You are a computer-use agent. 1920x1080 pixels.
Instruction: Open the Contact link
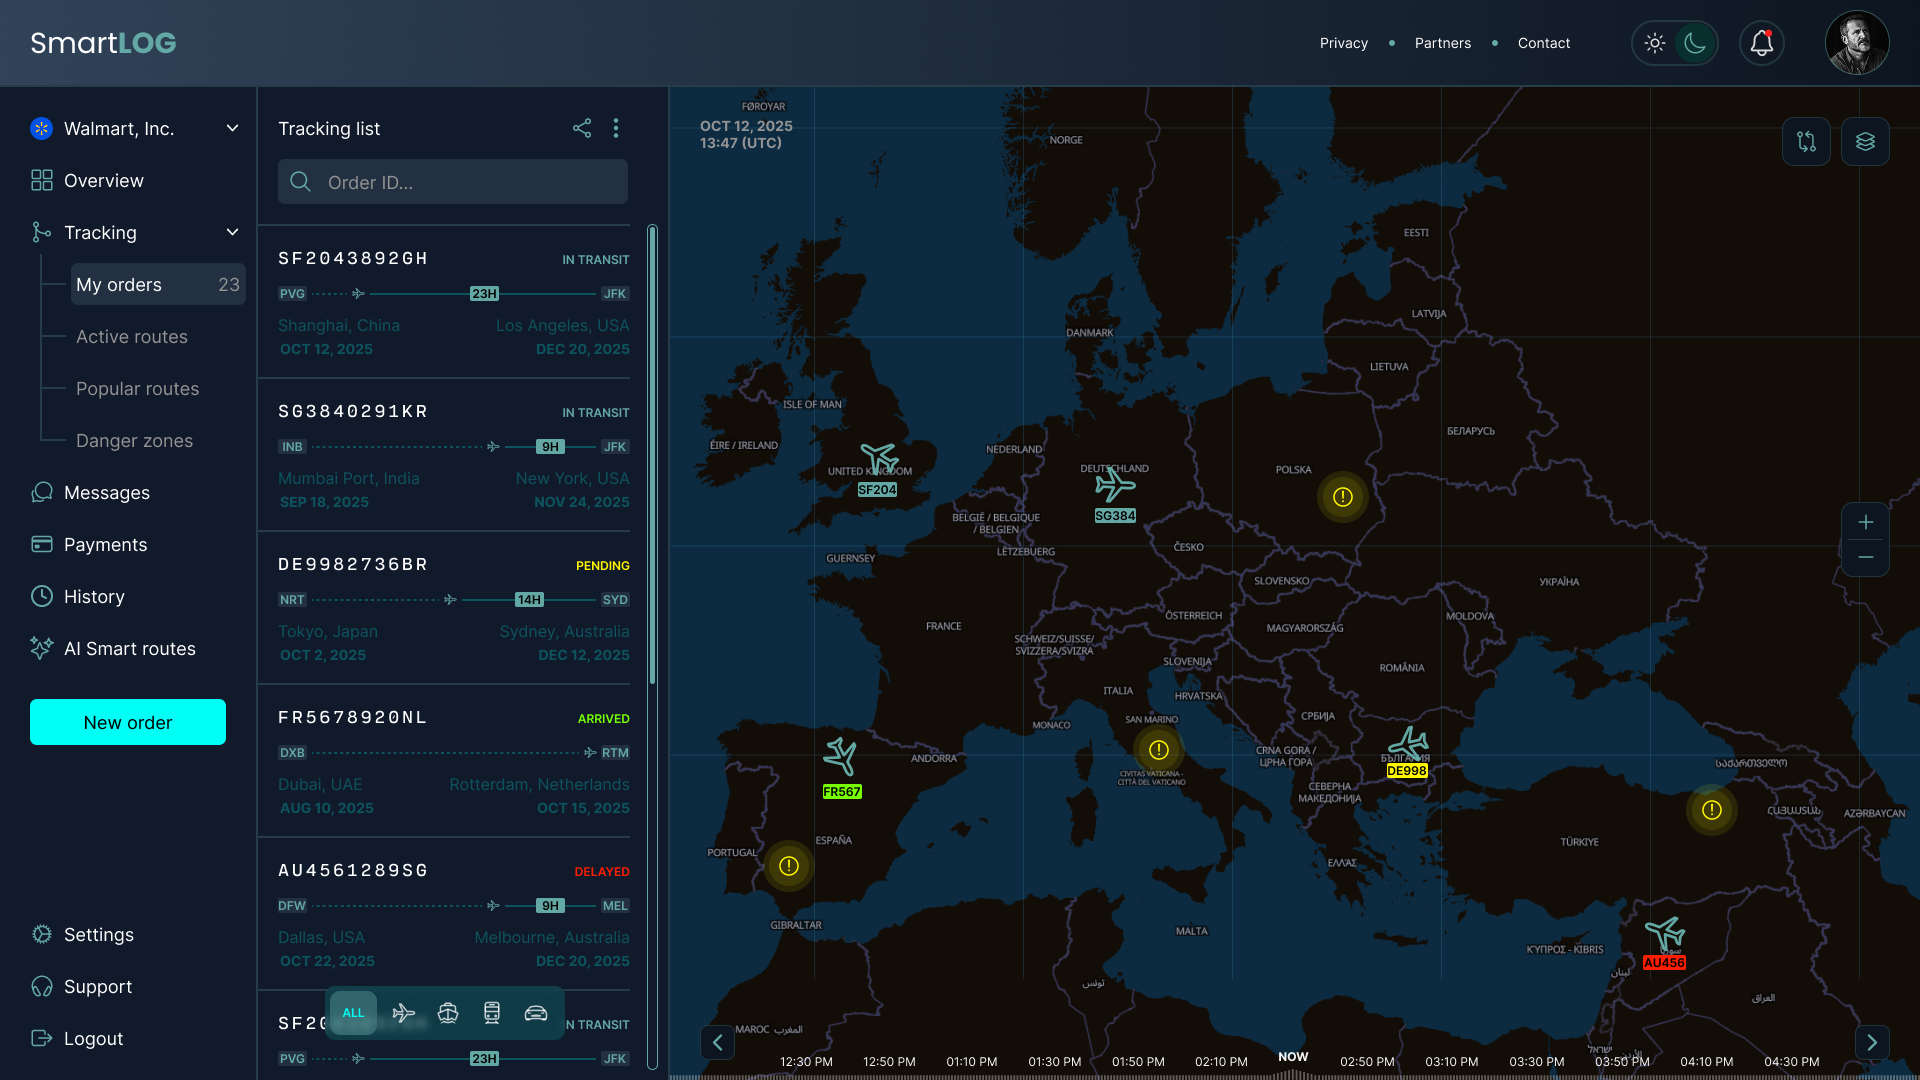coord(1543,43)
